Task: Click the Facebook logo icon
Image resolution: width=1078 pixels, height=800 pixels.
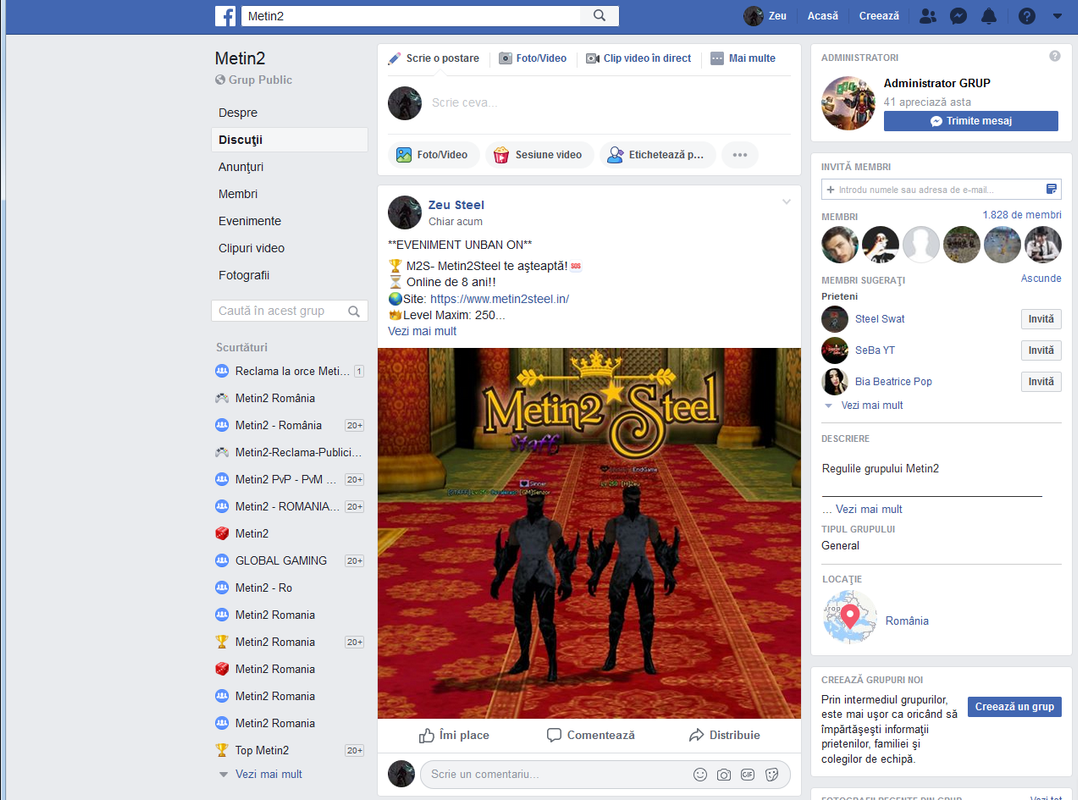Action: pyautogui.click(x=225, y=16)
